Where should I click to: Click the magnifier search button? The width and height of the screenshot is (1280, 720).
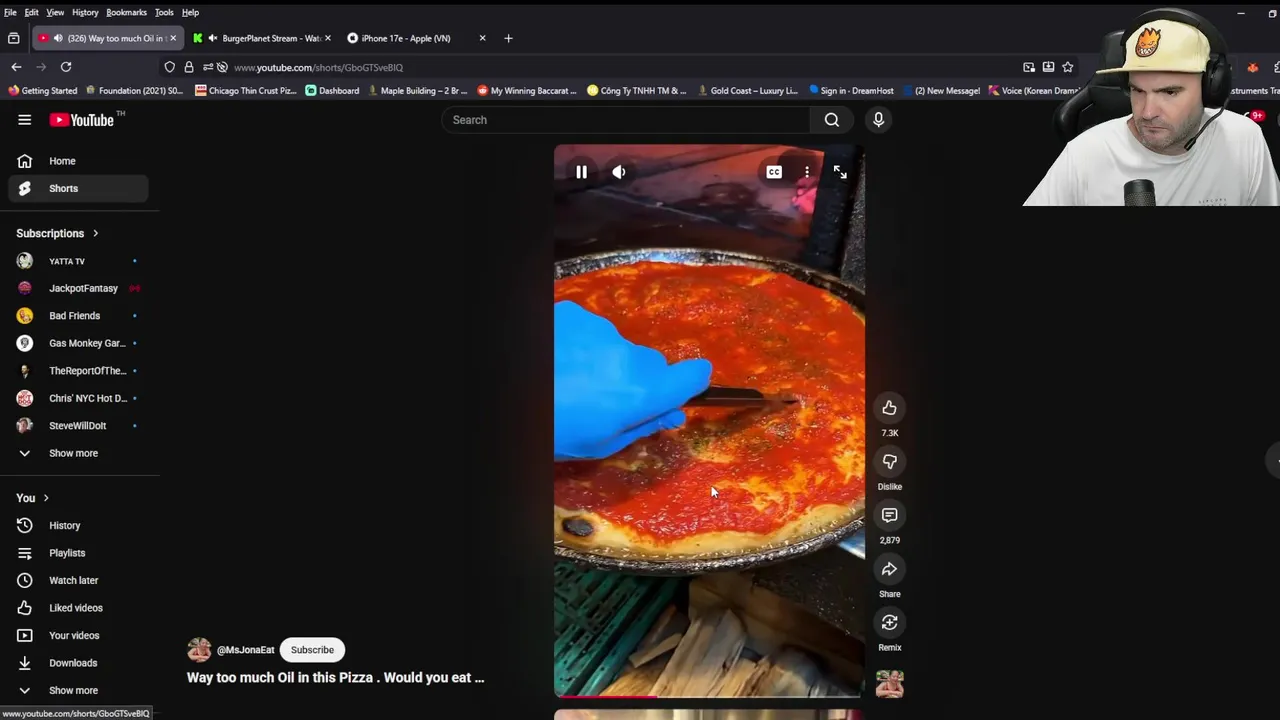click(x=831, y=120)
